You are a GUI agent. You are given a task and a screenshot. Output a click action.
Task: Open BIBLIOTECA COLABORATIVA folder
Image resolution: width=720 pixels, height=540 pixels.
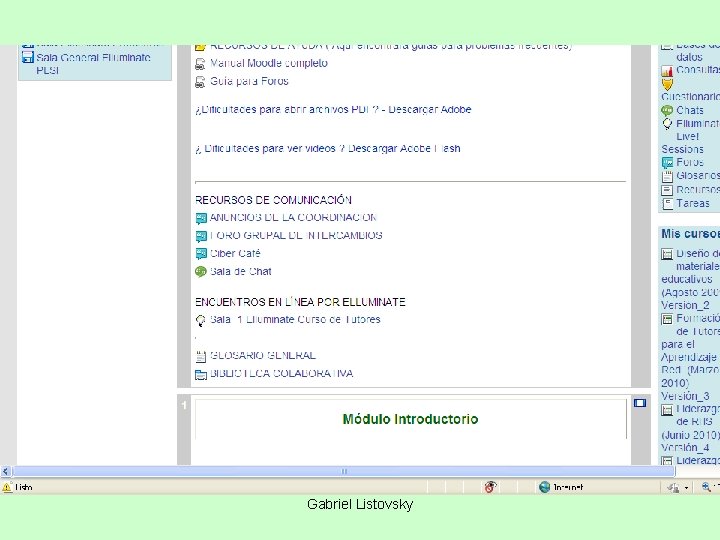pos(281,373)
